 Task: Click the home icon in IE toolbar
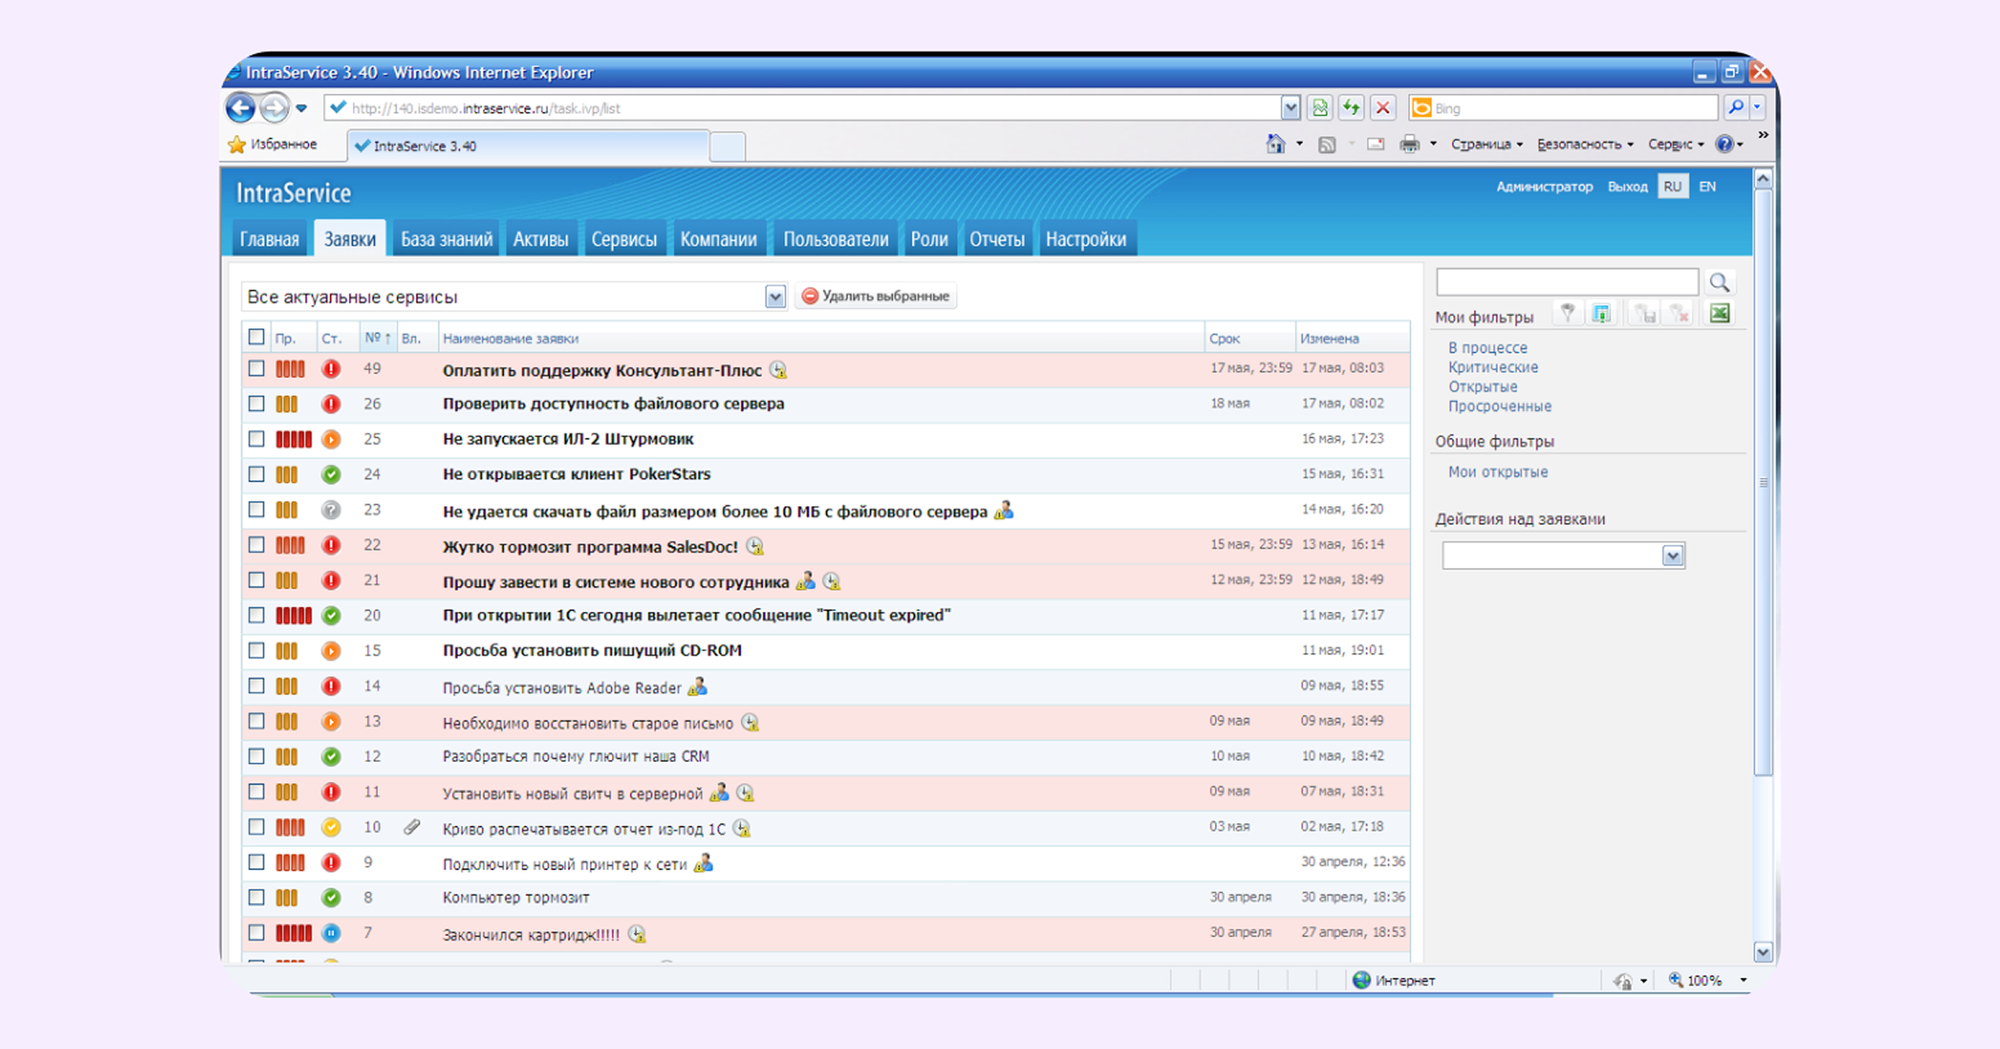coord(1275,145)
